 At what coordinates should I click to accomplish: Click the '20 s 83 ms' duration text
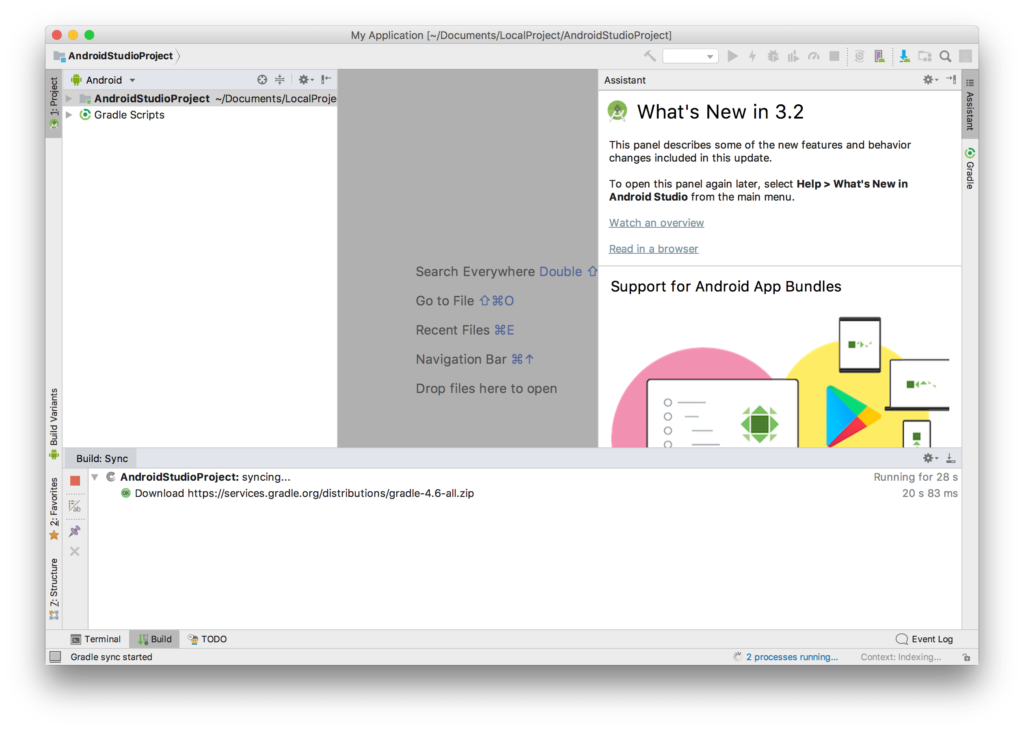[930, 494]
